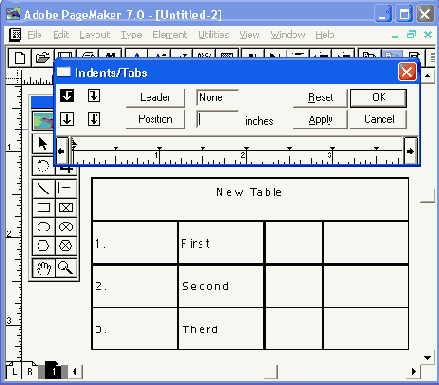
Task: Select the Line tool in toolbox
Action: [x=44, y=189]
